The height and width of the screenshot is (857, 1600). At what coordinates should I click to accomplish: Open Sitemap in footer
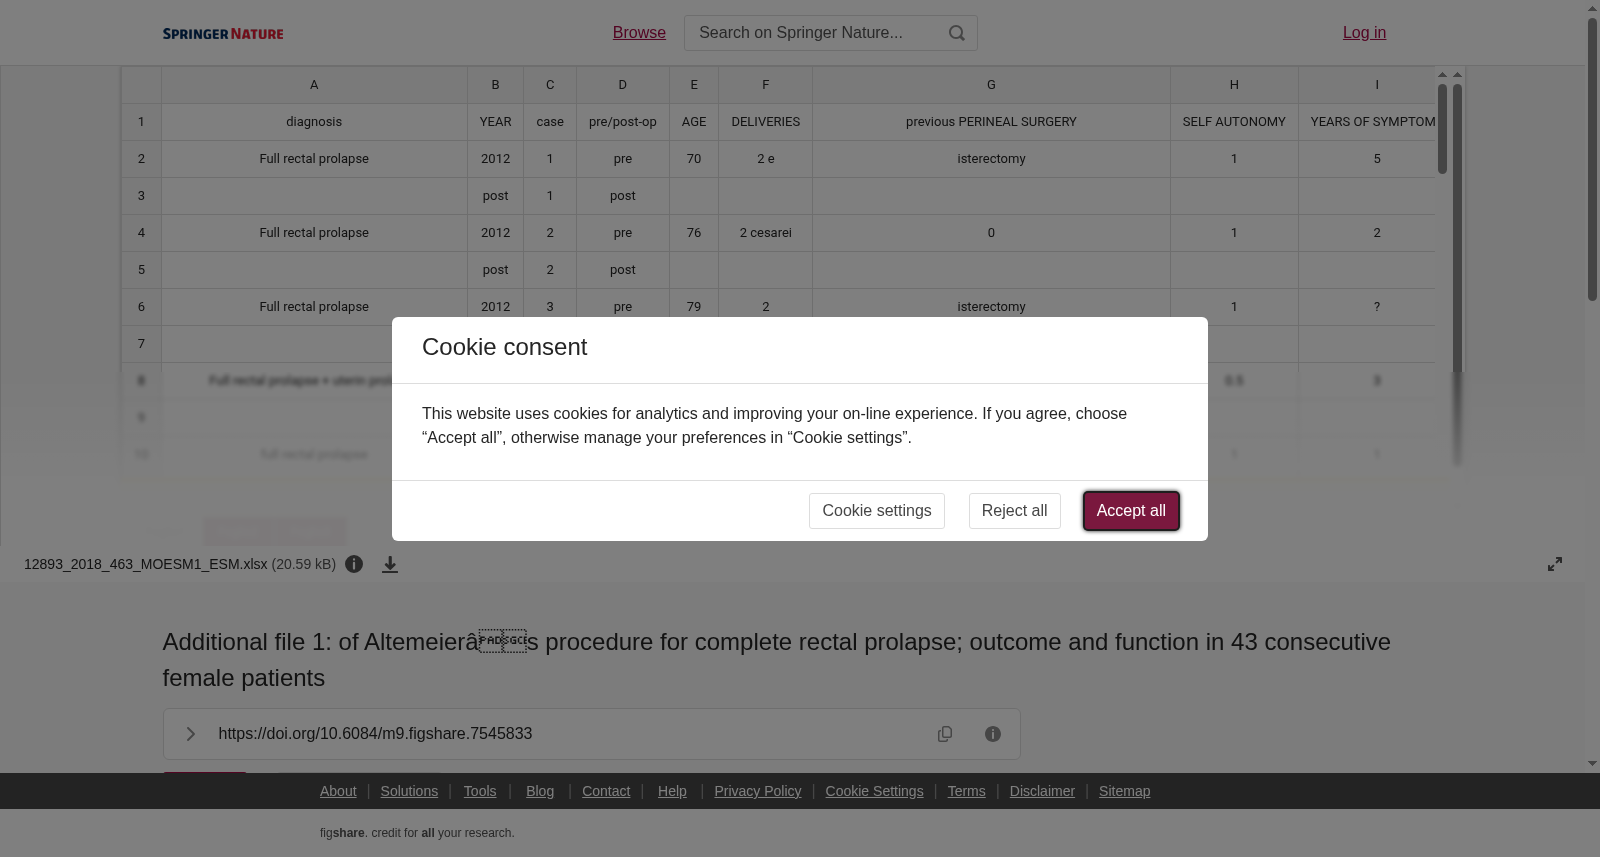tap(1124, 791)
